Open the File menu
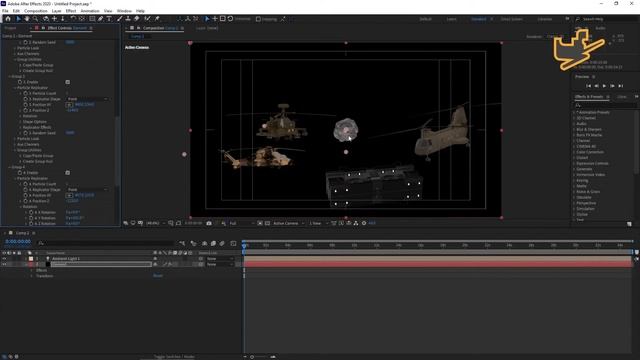This screenshot has height=360, width=640. coord(5,11)
